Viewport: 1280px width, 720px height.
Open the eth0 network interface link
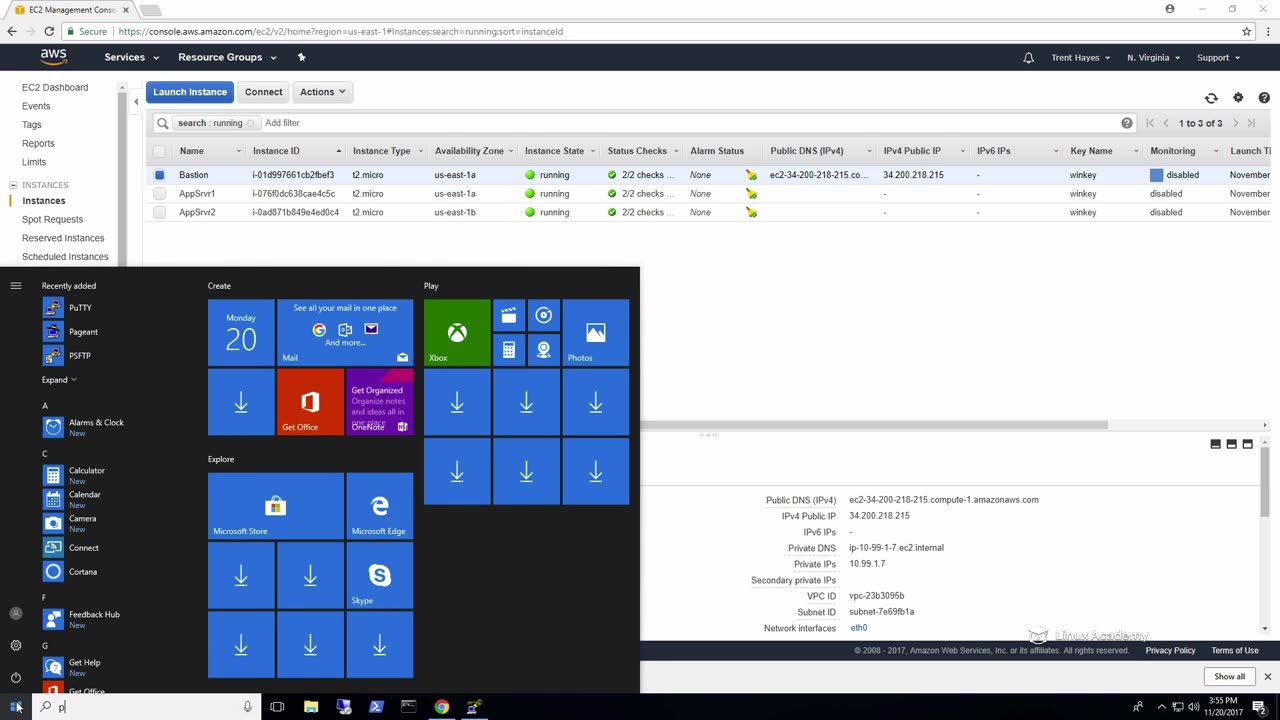(858, 628)
